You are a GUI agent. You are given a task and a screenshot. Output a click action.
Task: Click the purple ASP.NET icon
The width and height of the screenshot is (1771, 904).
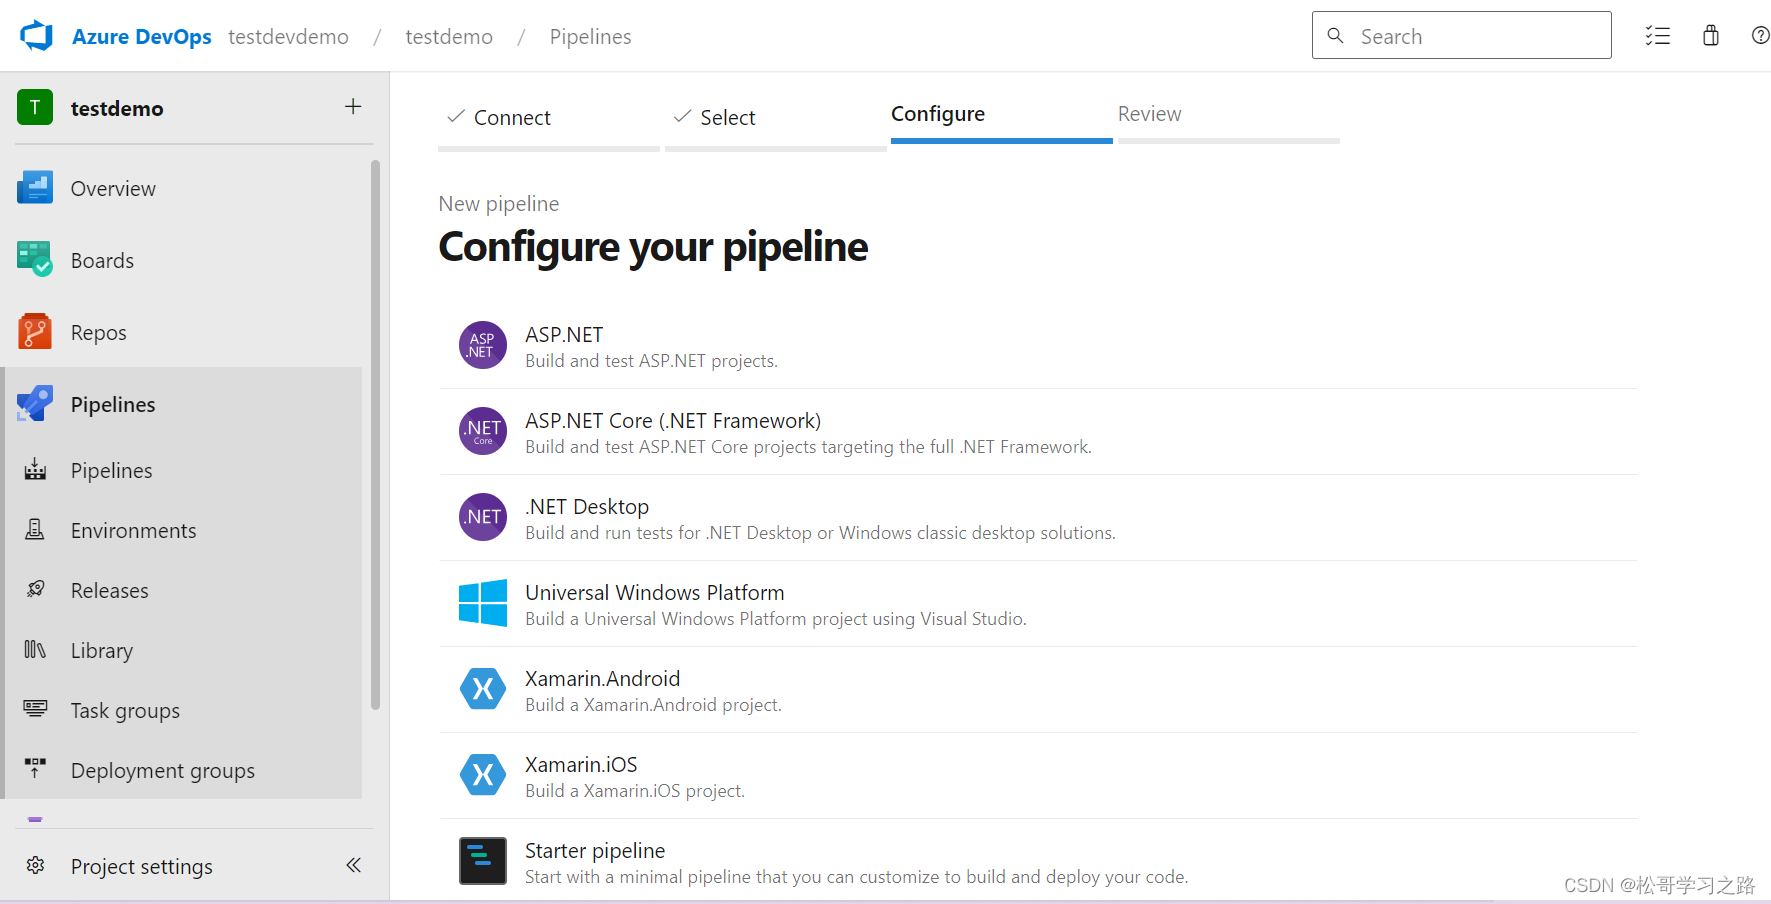click(x=483, y=345)
